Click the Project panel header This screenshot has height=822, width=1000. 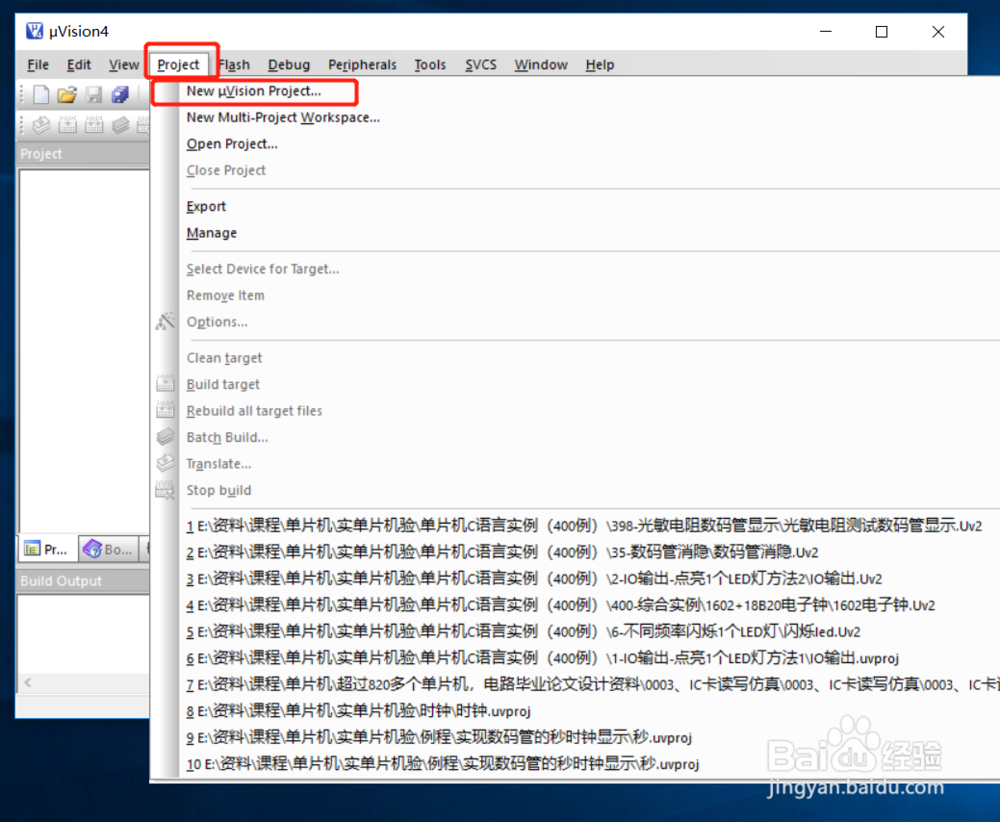82,154
